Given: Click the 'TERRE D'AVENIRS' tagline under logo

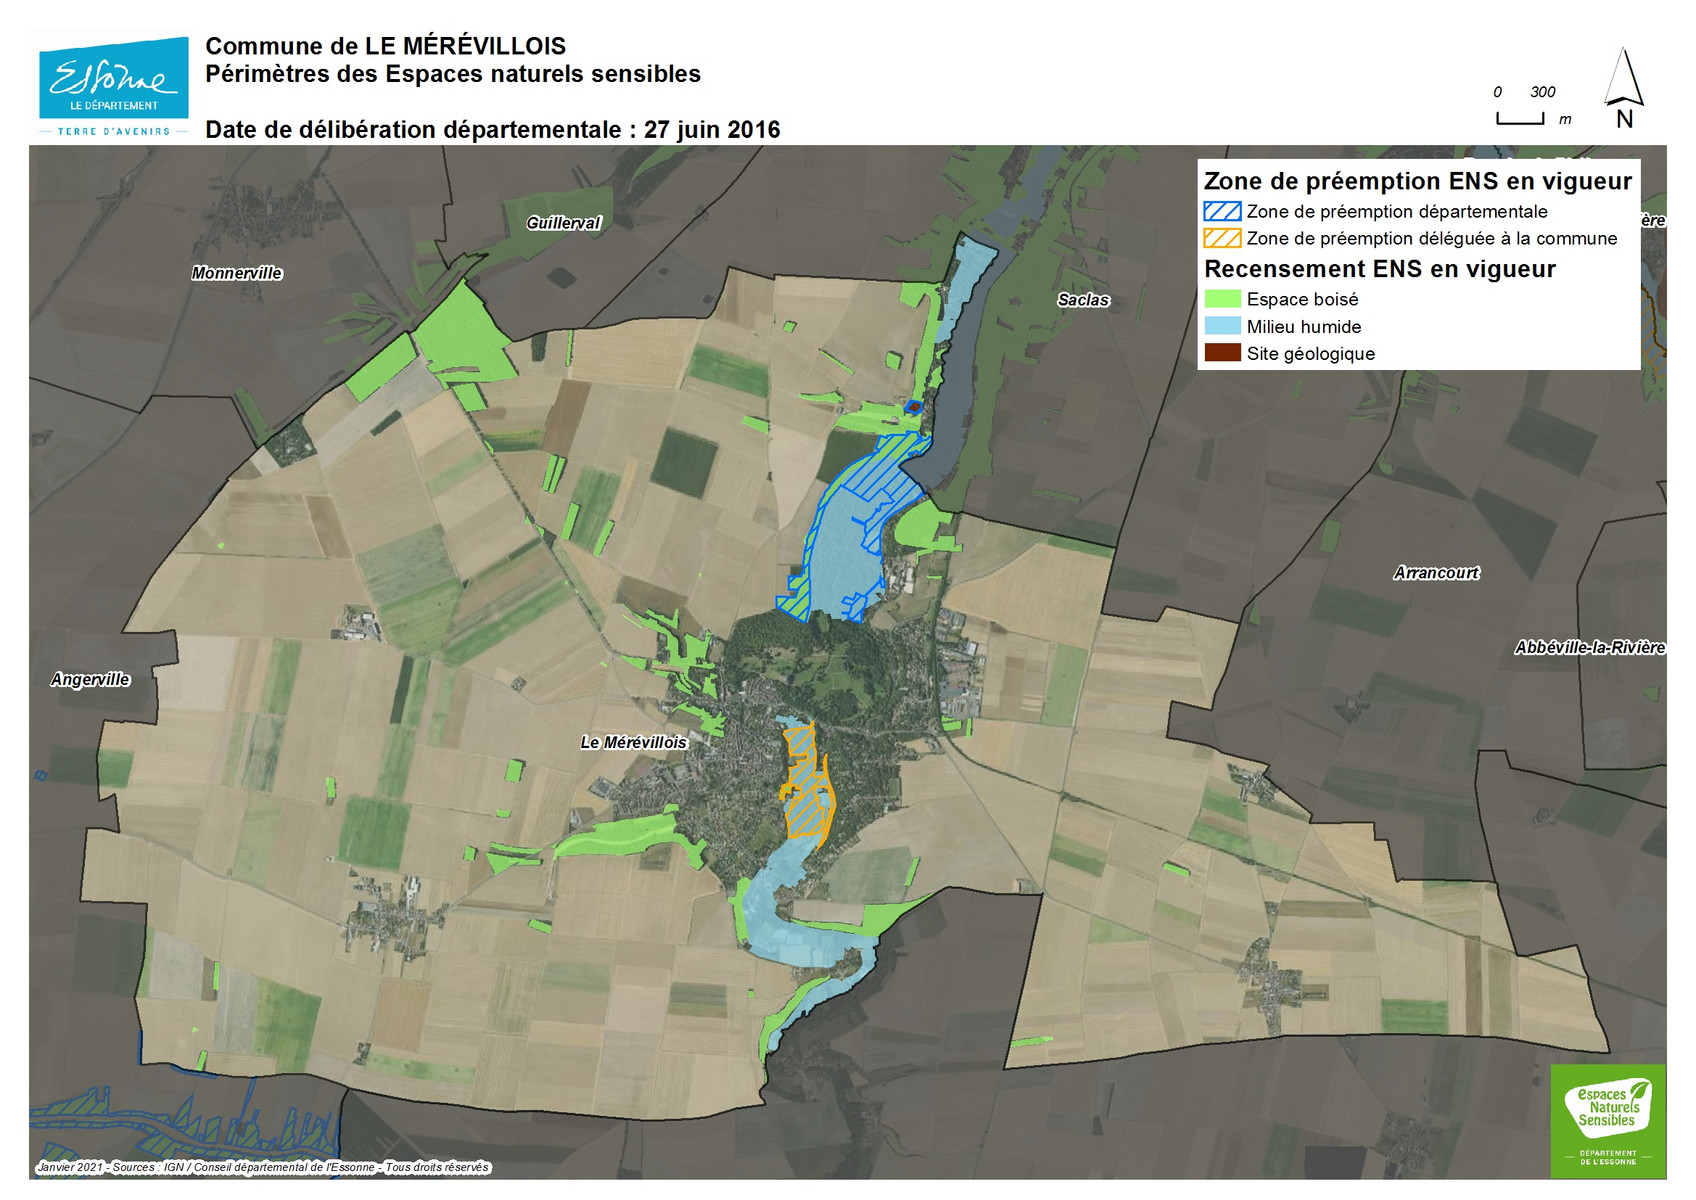Looking at the screenshot, I should 114,131.
